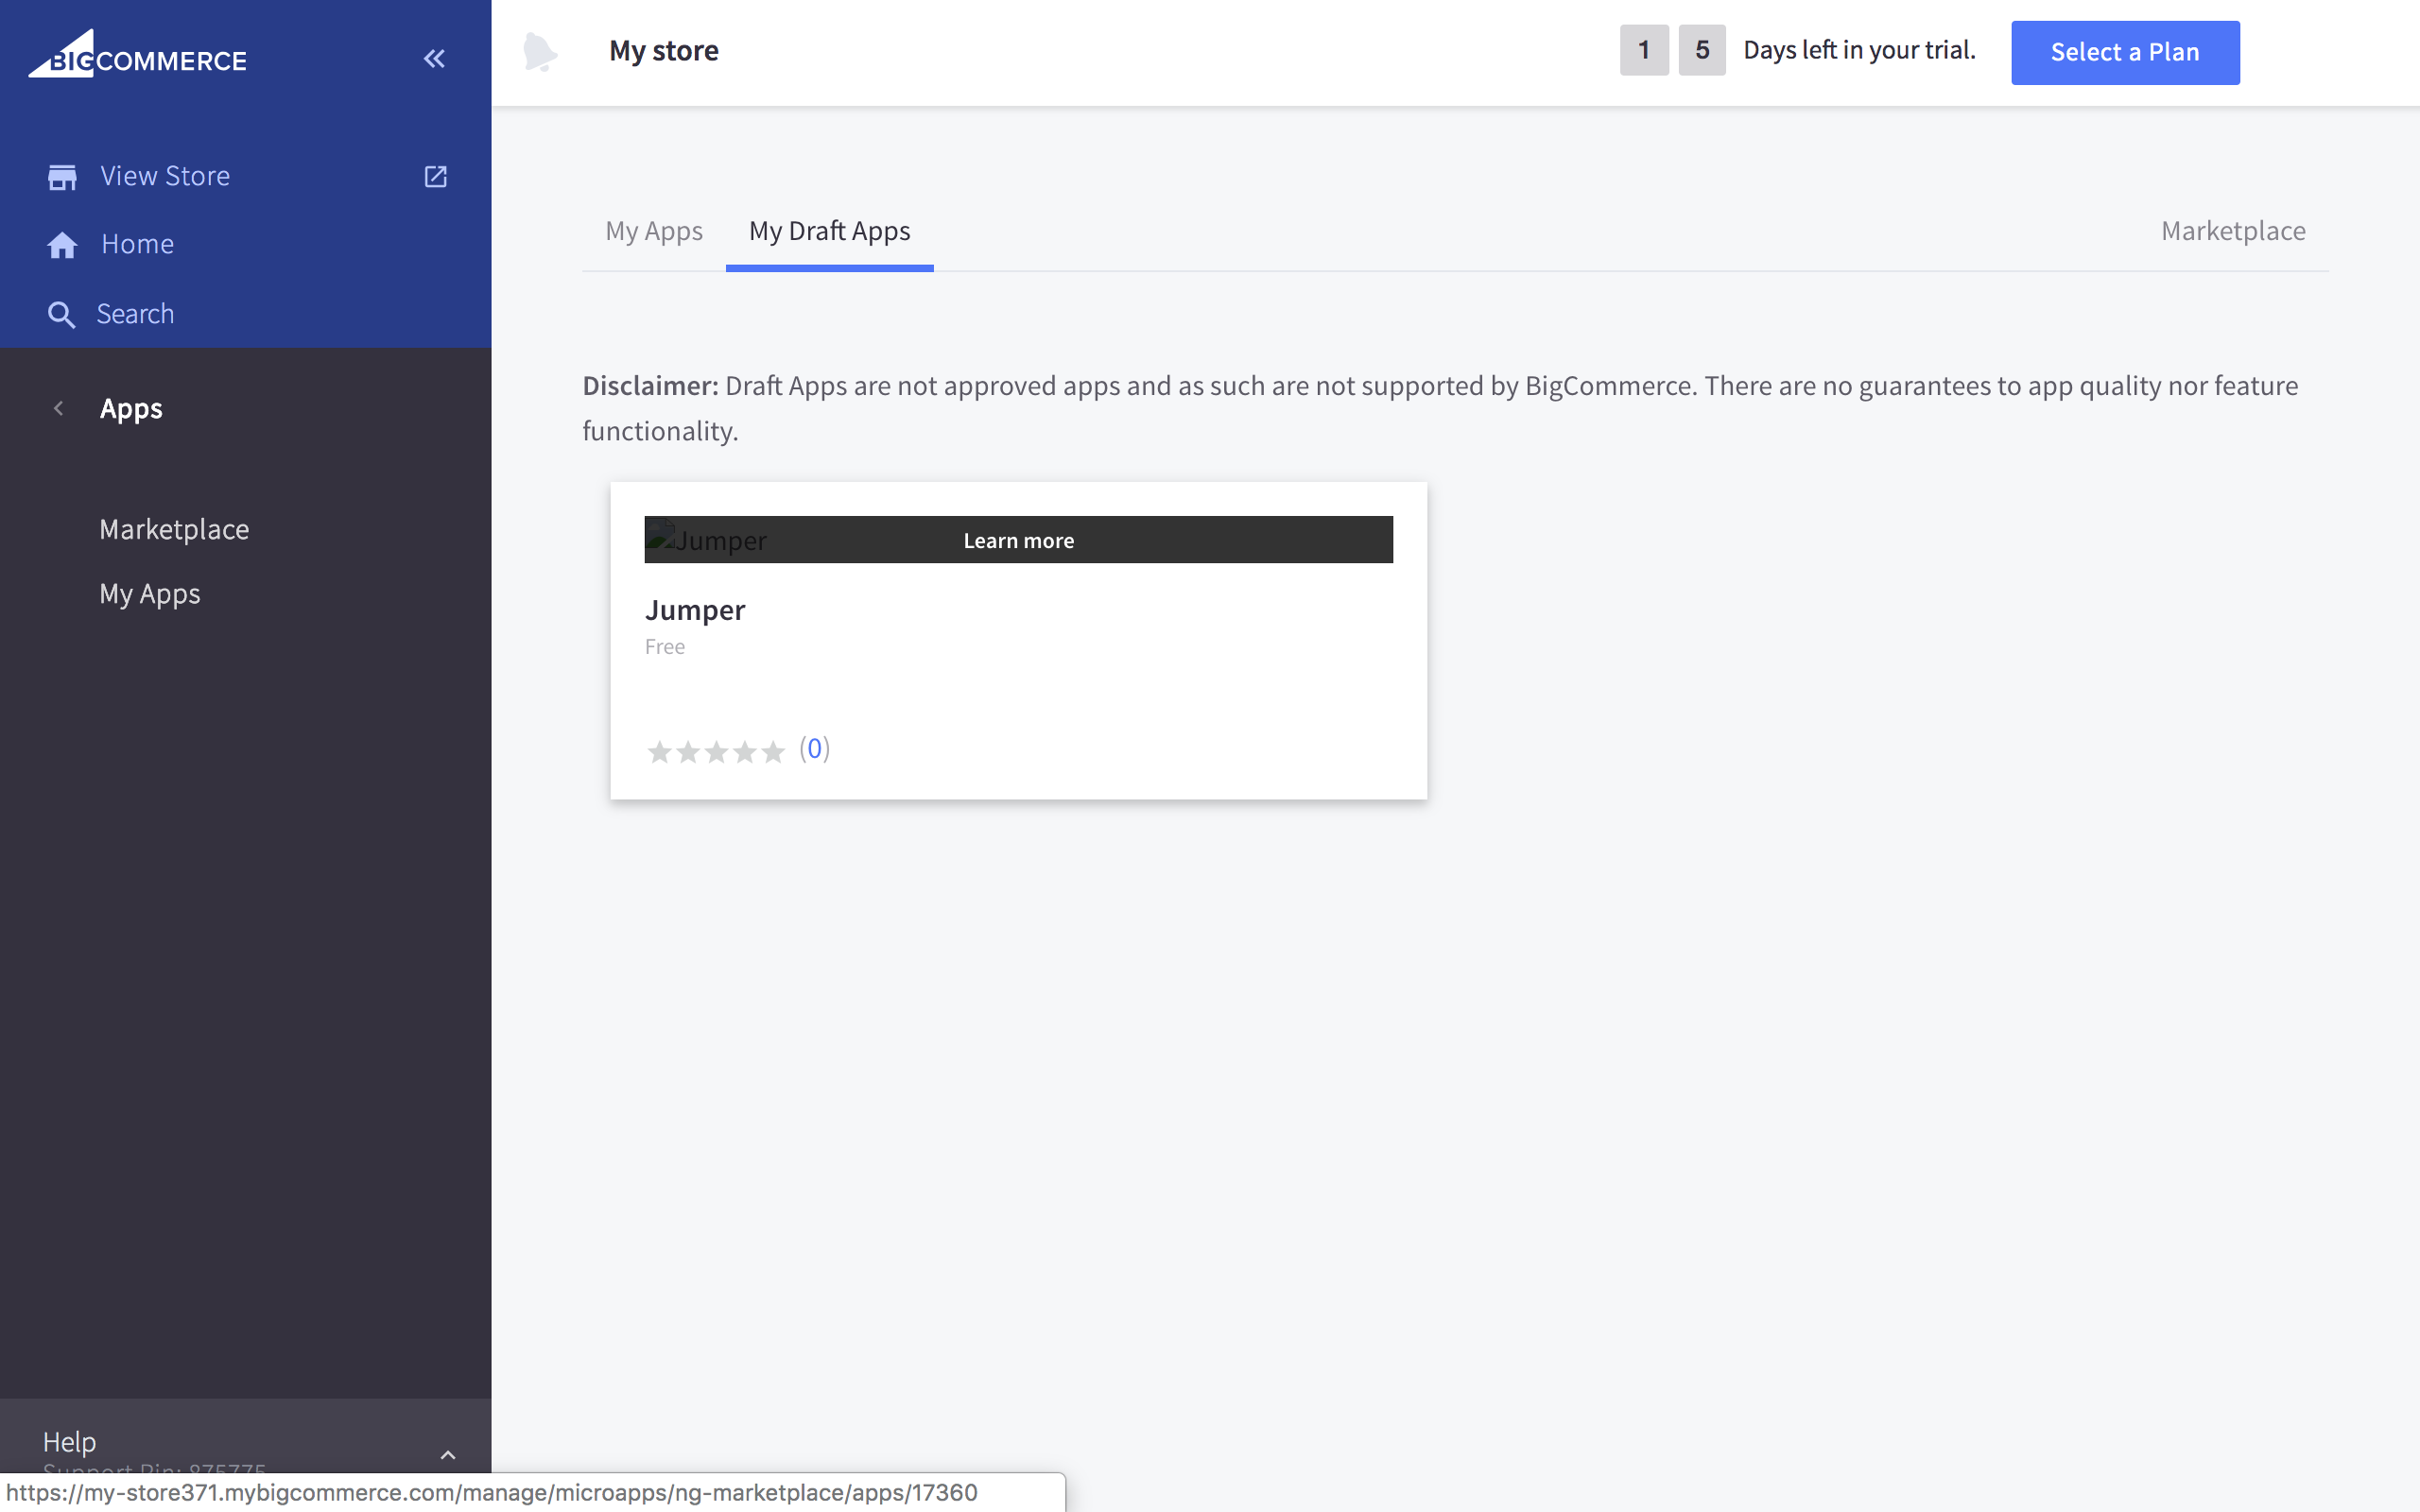Open the Jumper app title

coord(695,610)
